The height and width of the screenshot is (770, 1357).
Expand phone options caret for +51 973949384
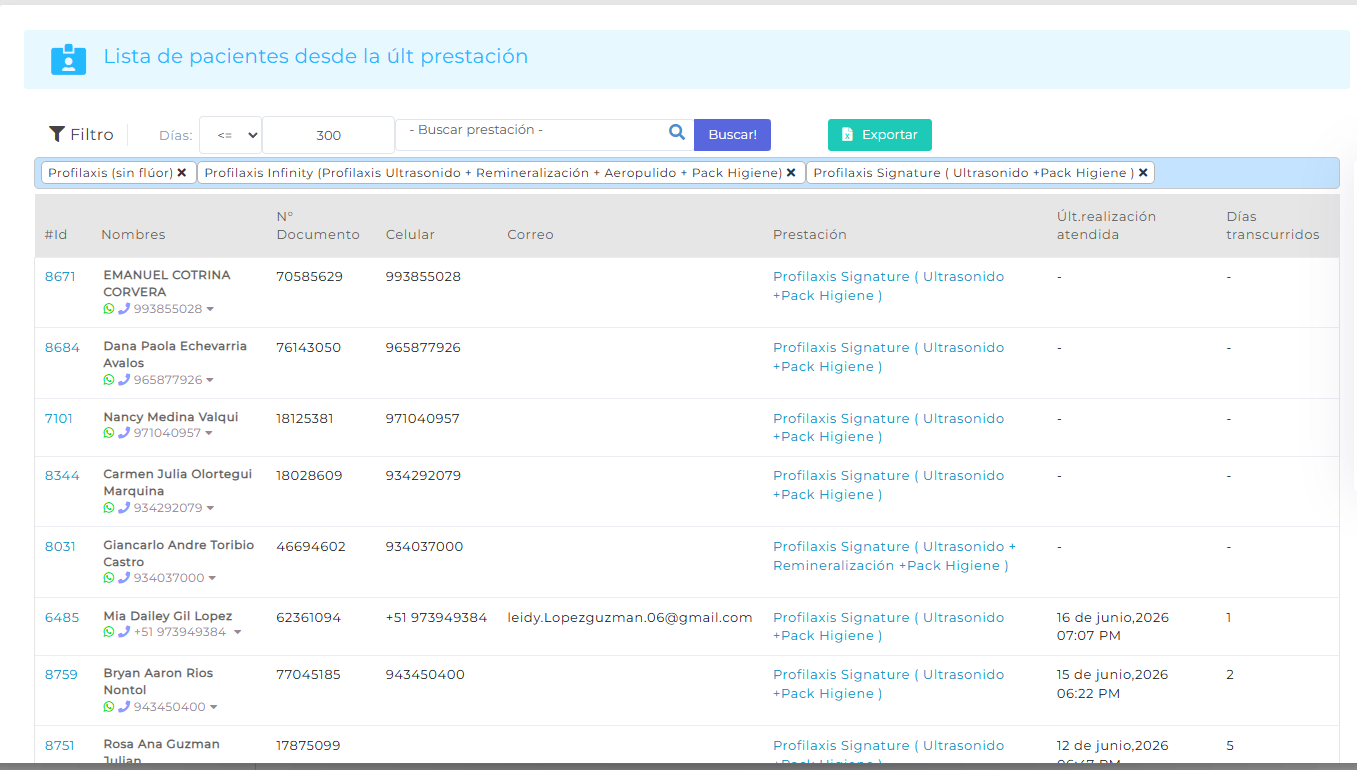point(237,633)
